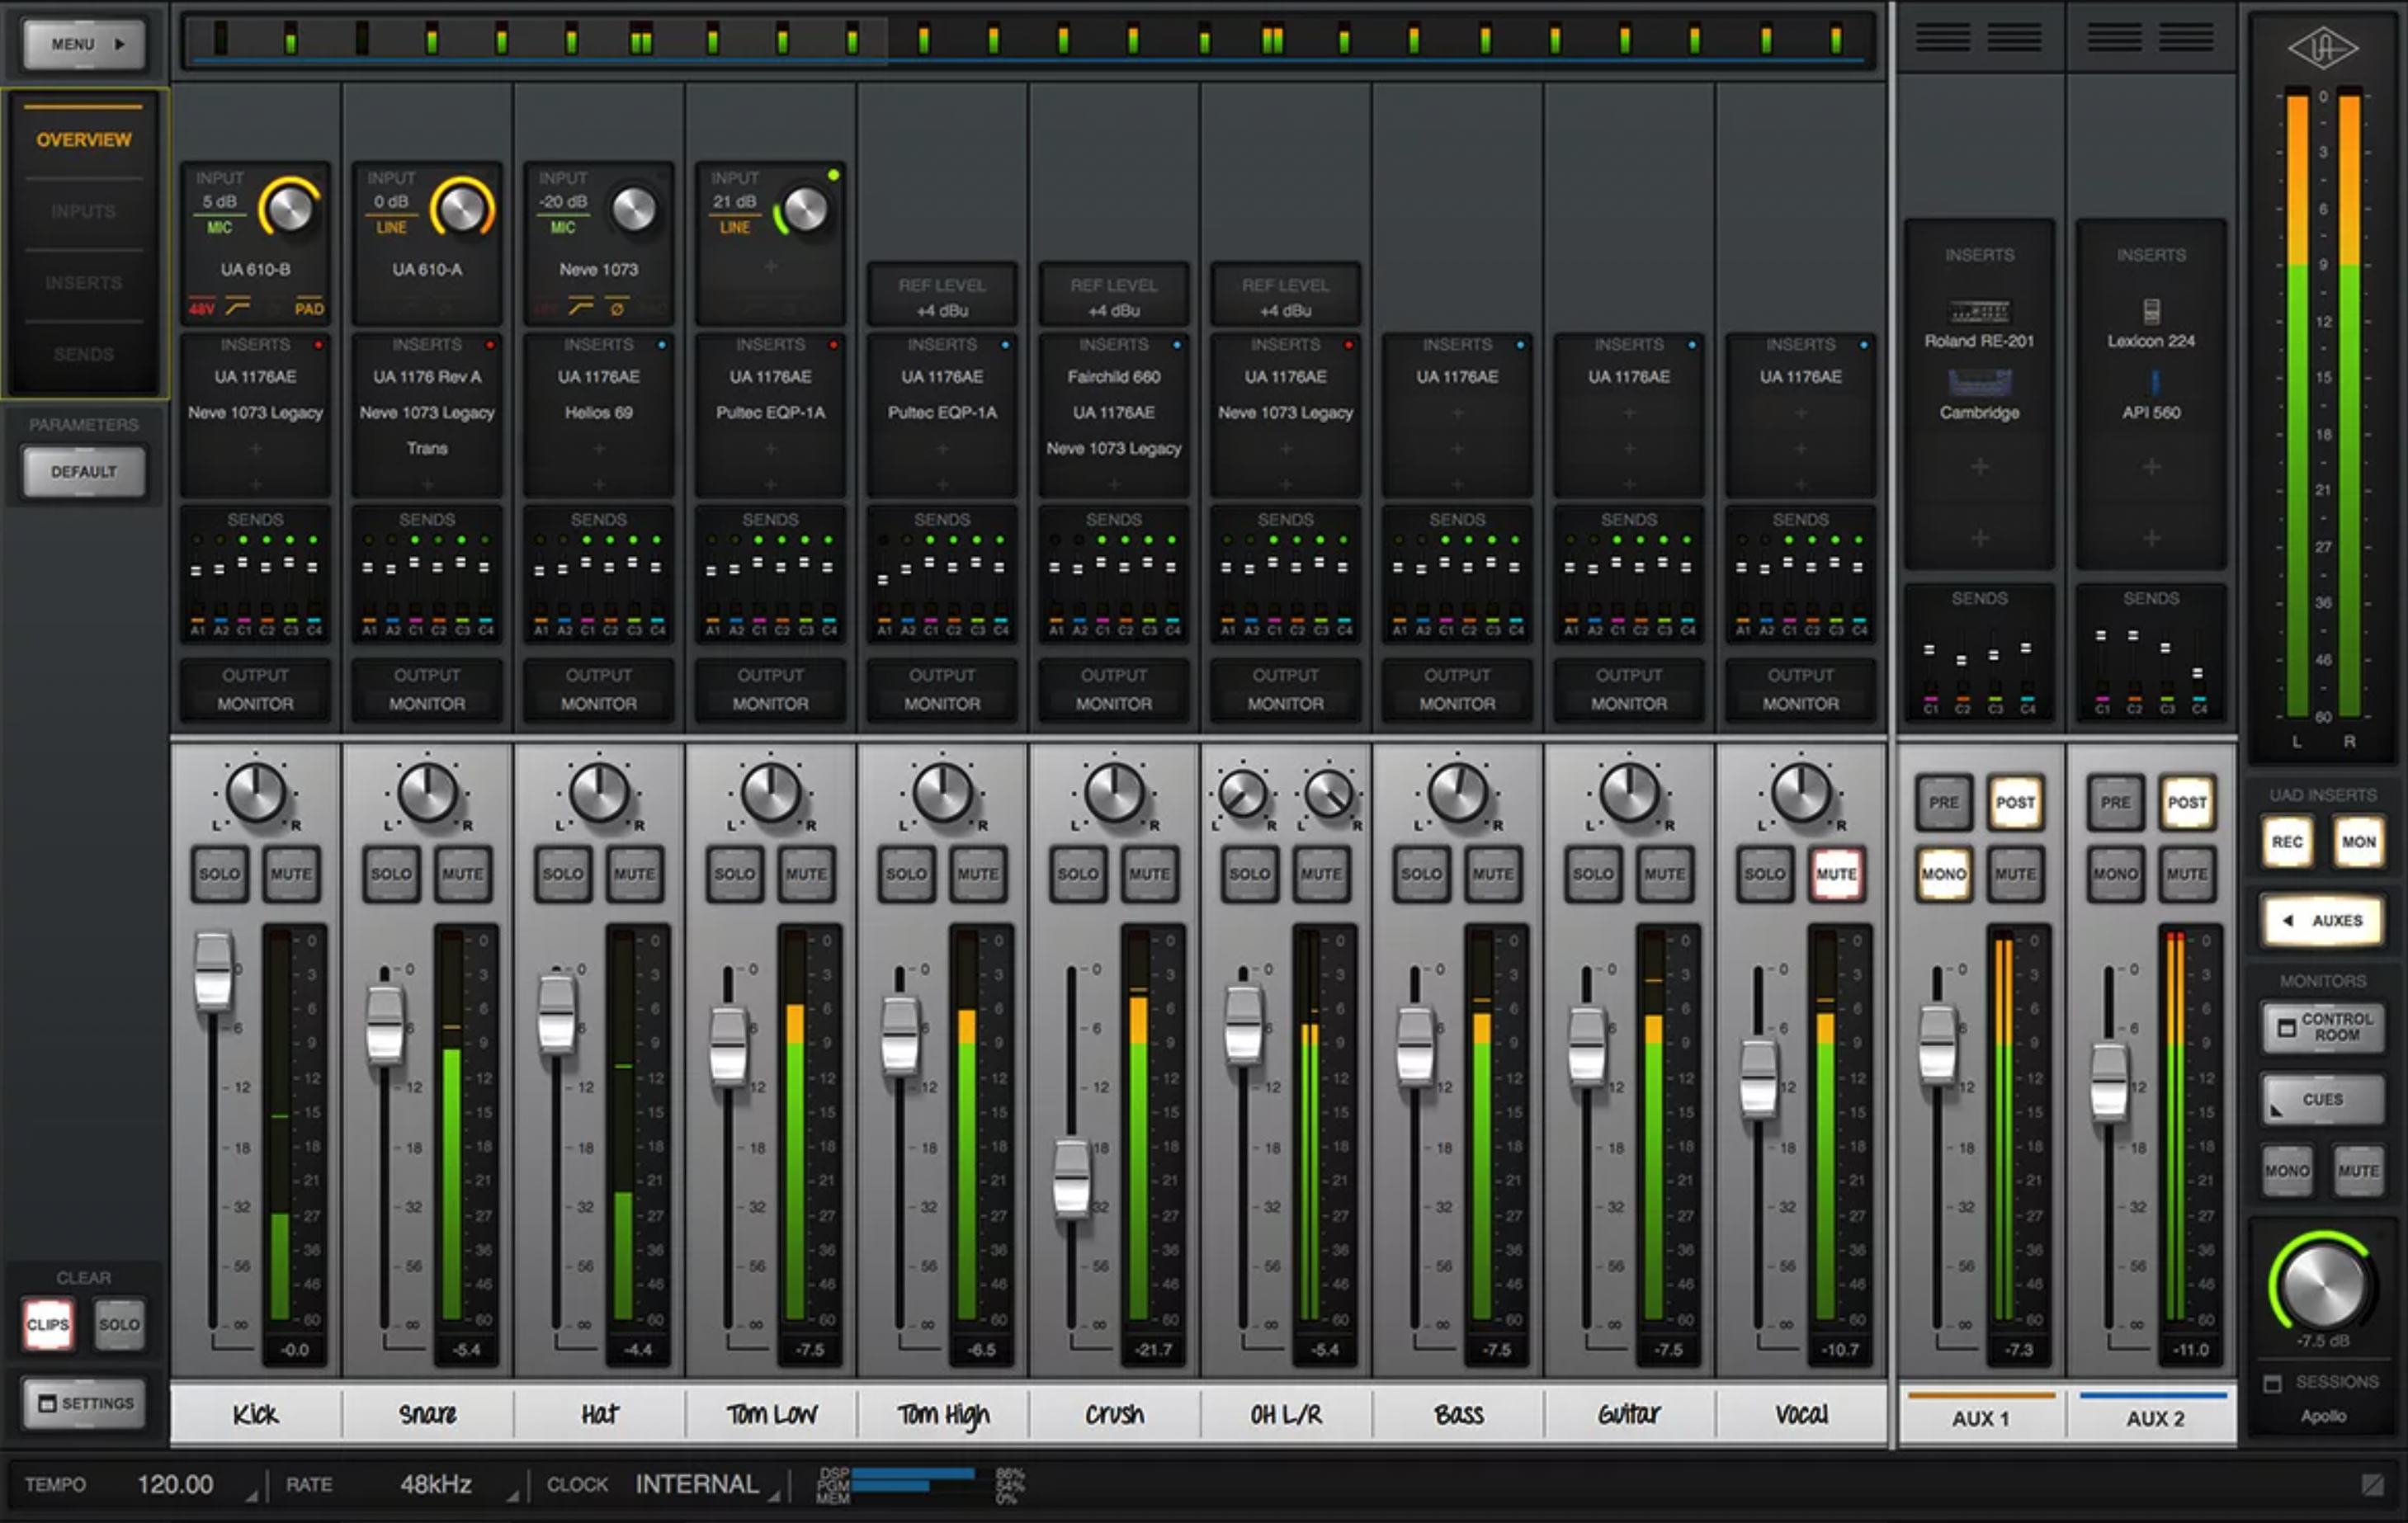Click the Snare channel name label
The image size is (2408, 1523).
[x=427, y=1414]
